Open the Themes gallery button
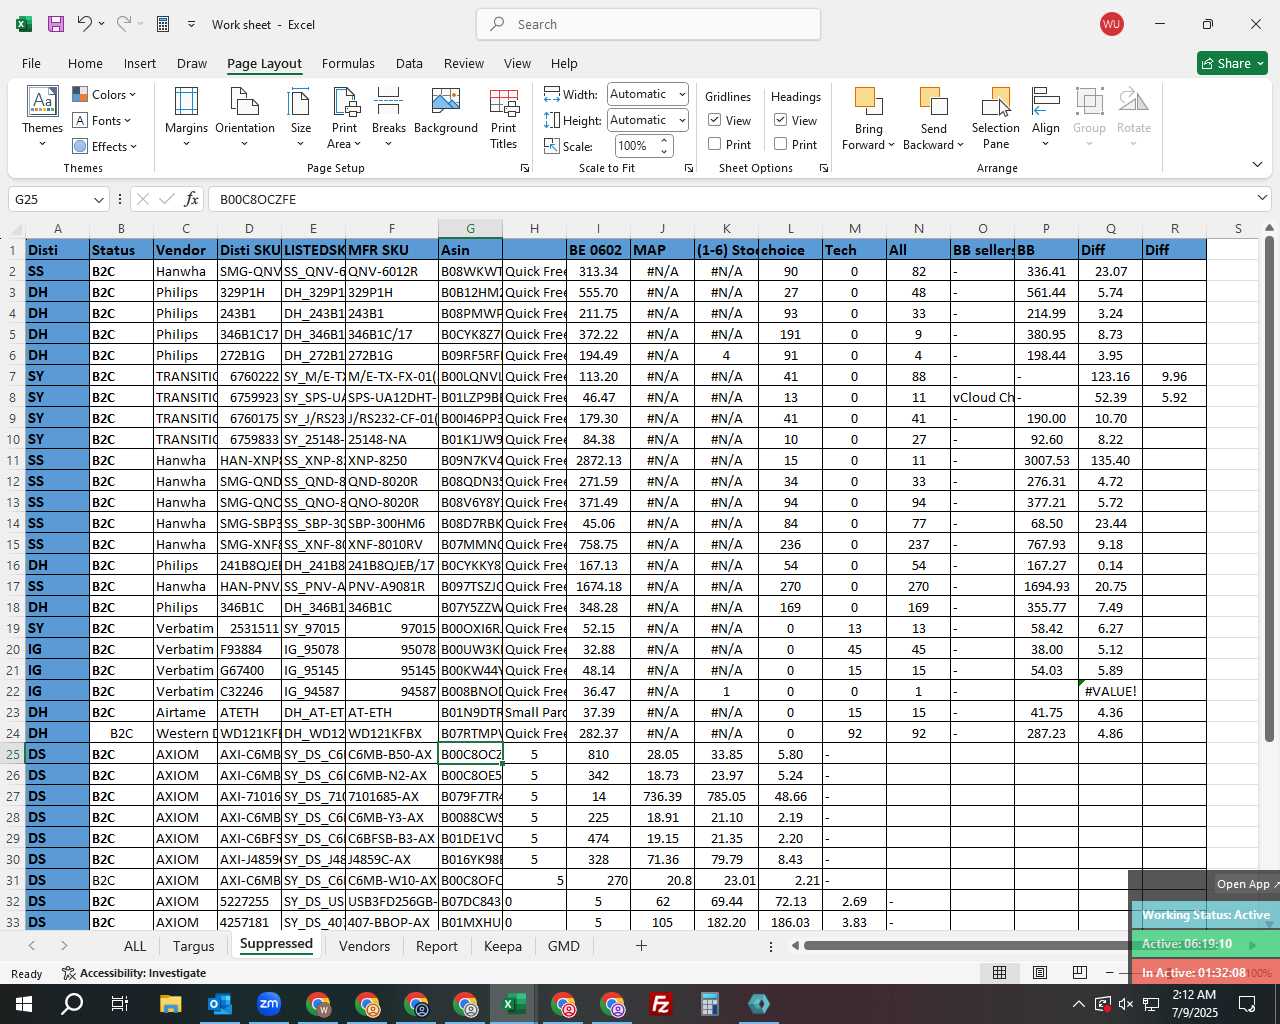Viewport: 1280px width, 1024px height. (x=42, y=118)
